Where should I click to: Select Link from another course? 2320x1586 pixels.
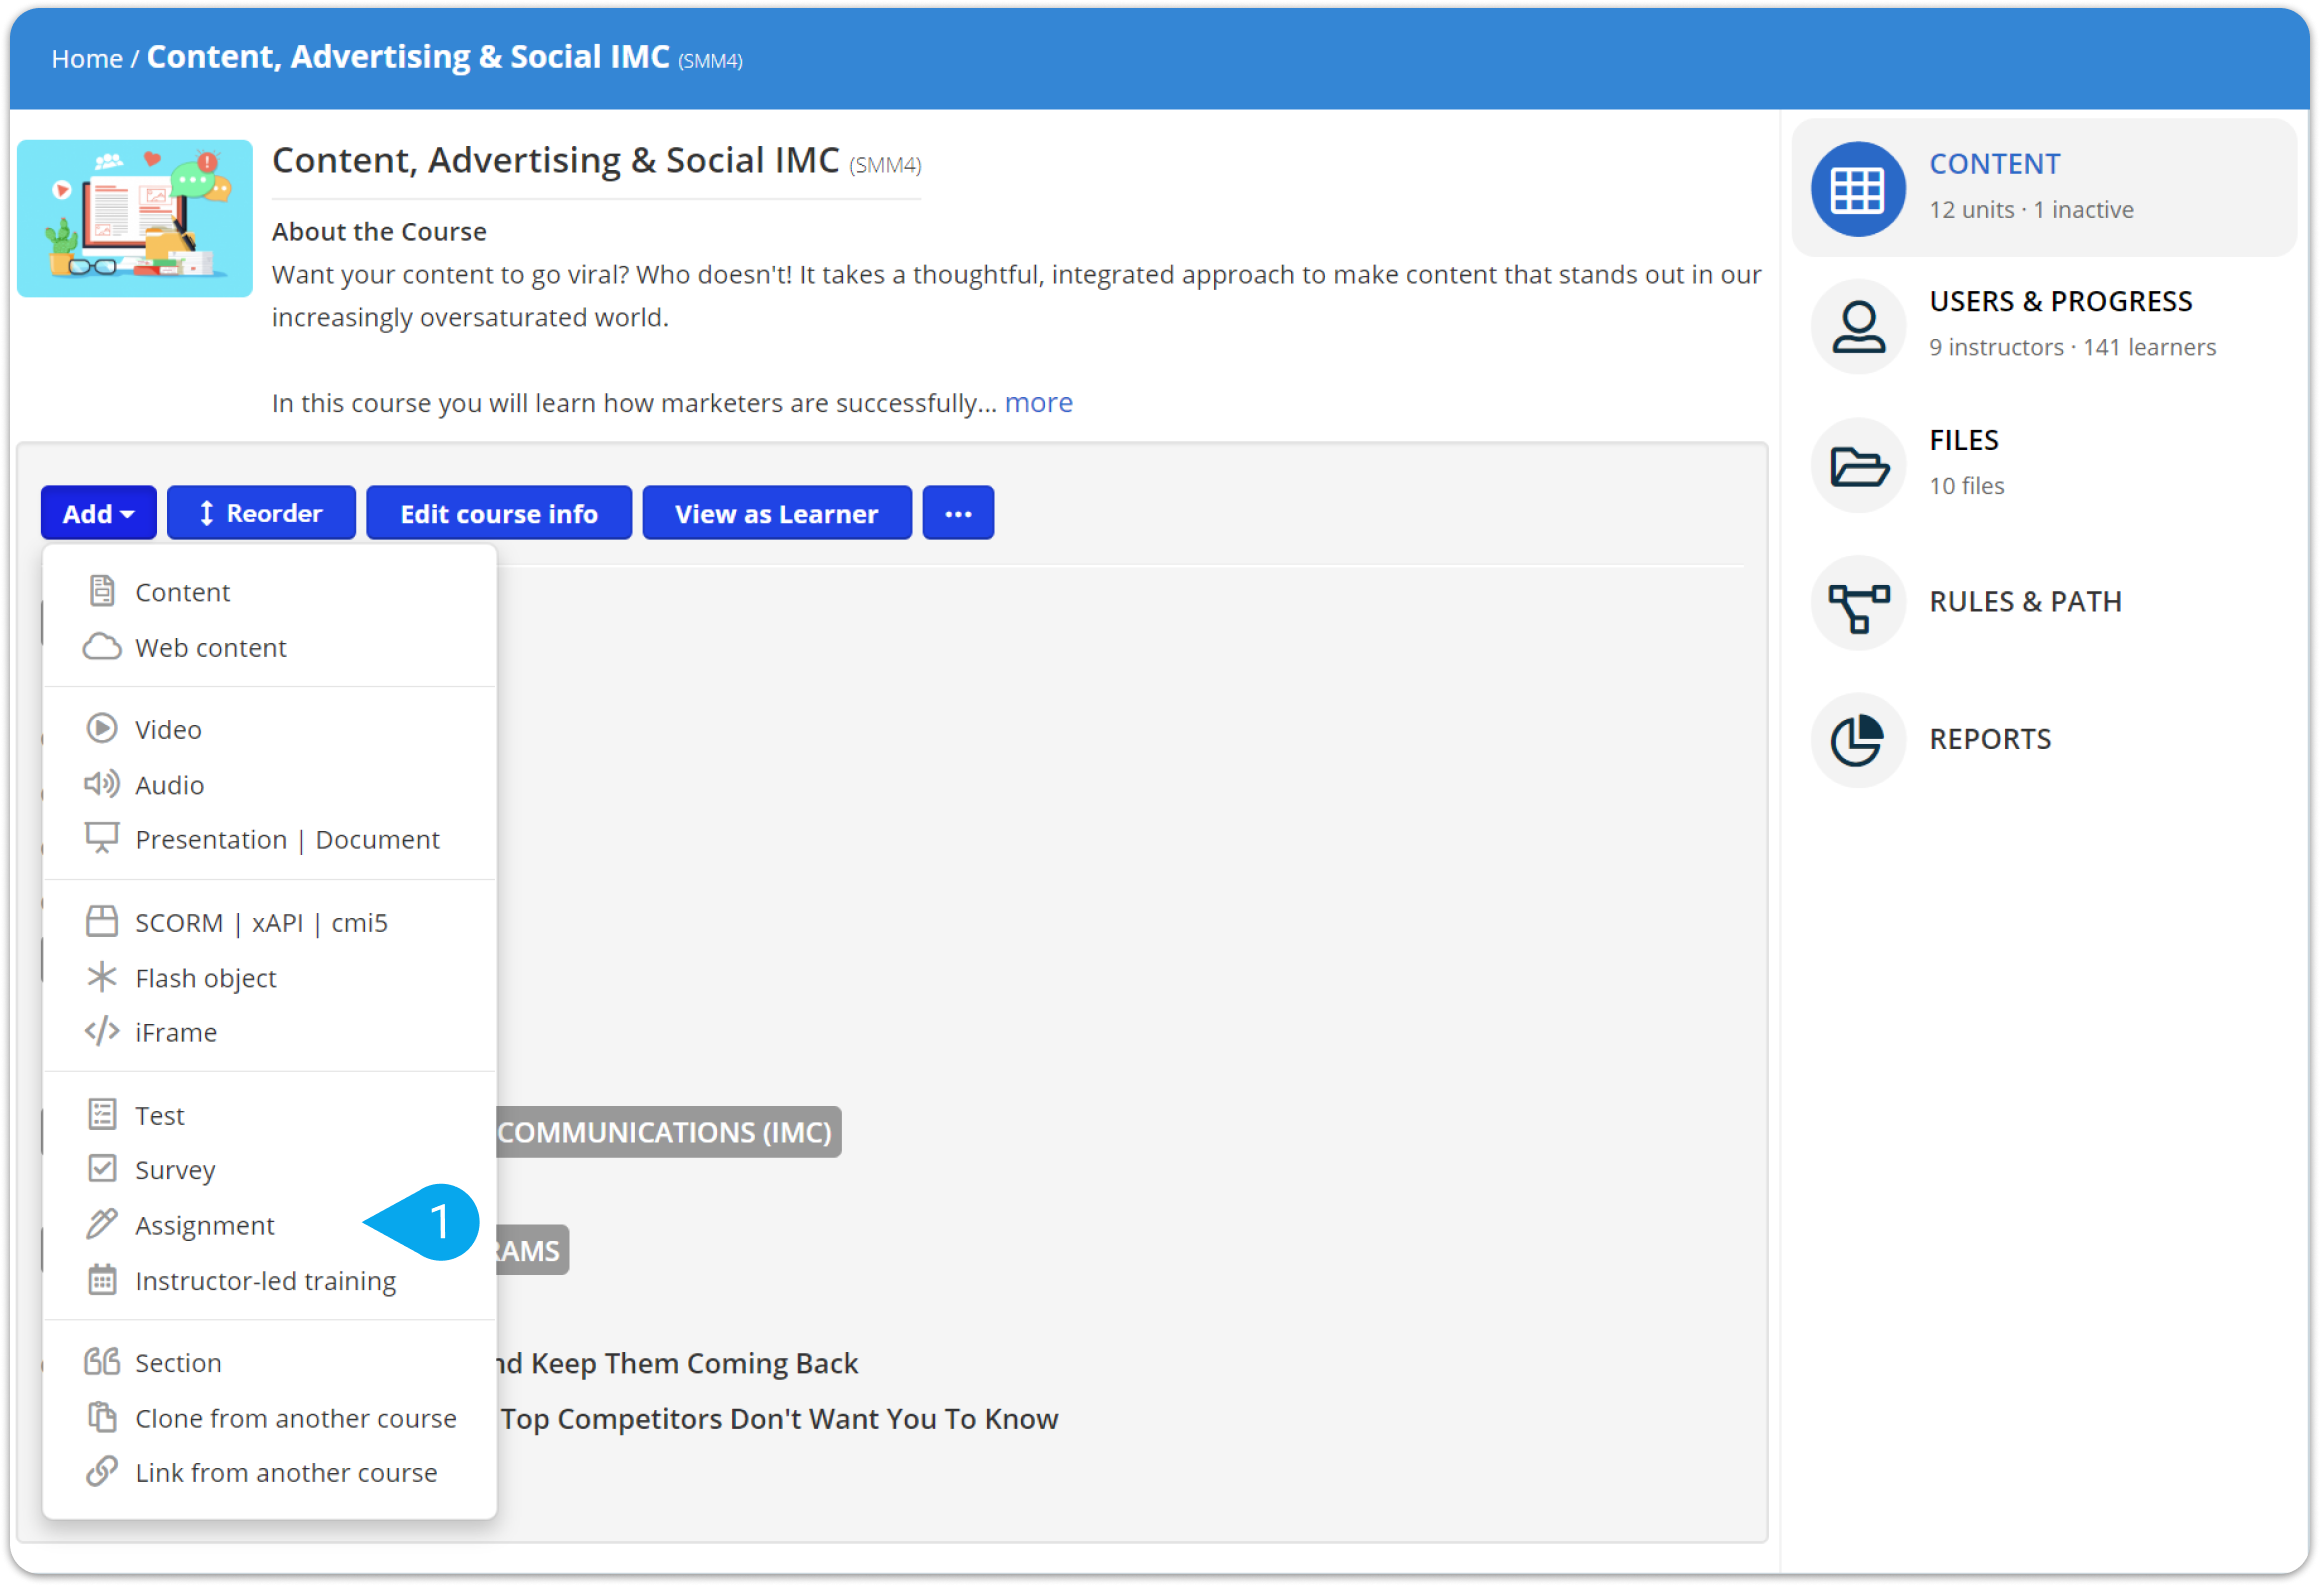286,1471
